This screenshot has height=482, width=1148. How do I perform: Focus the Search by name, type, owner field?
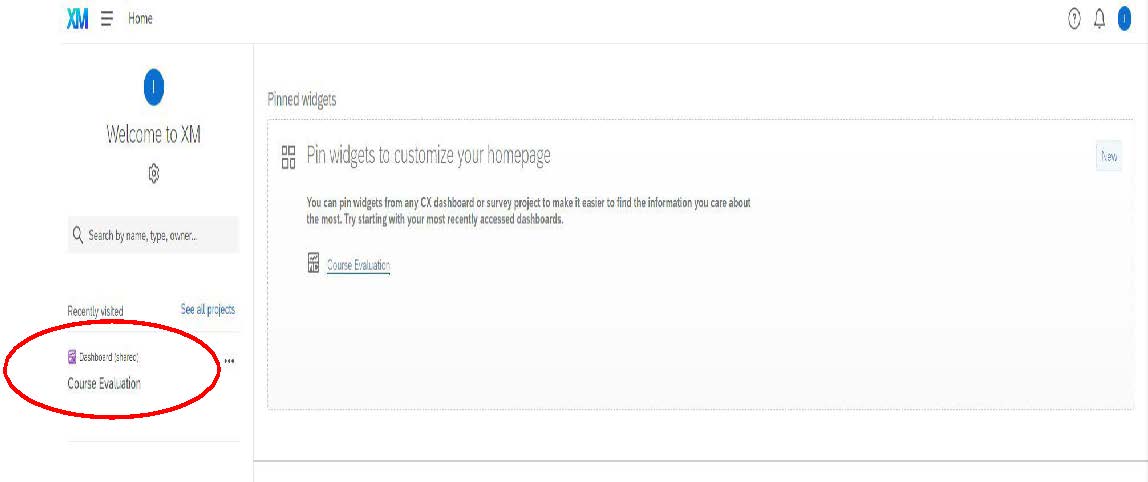(160, 235)
